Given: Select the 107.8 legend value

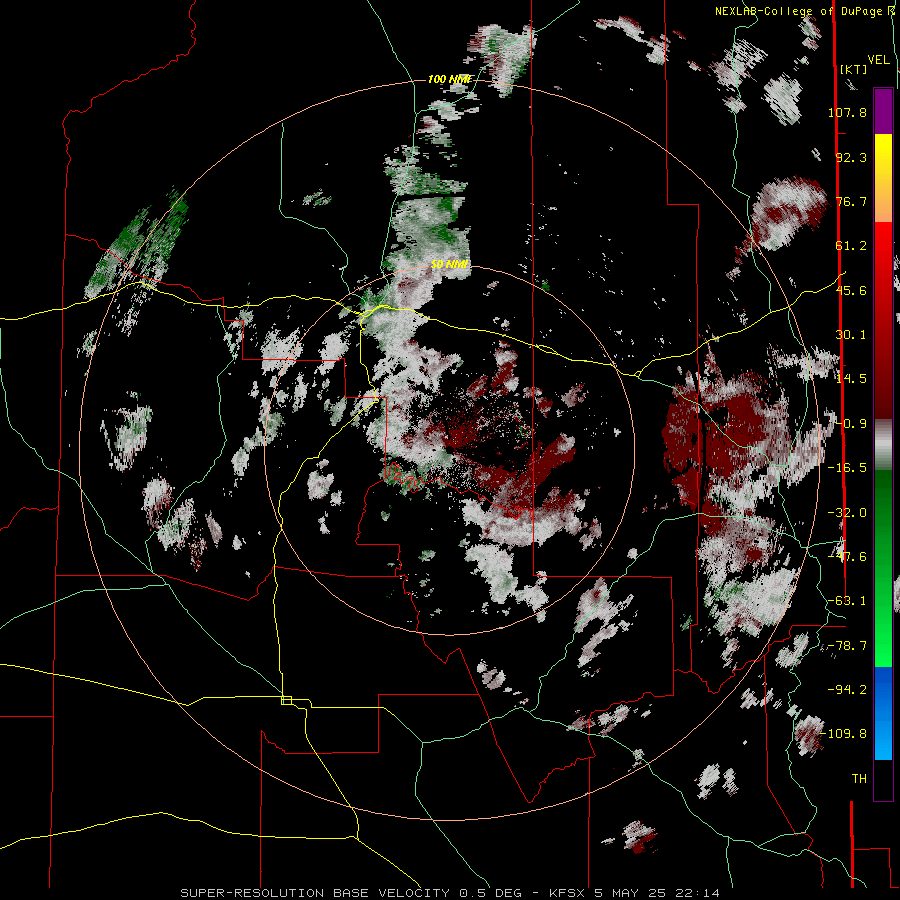Looking at the screenshot, I should (847, 112).
